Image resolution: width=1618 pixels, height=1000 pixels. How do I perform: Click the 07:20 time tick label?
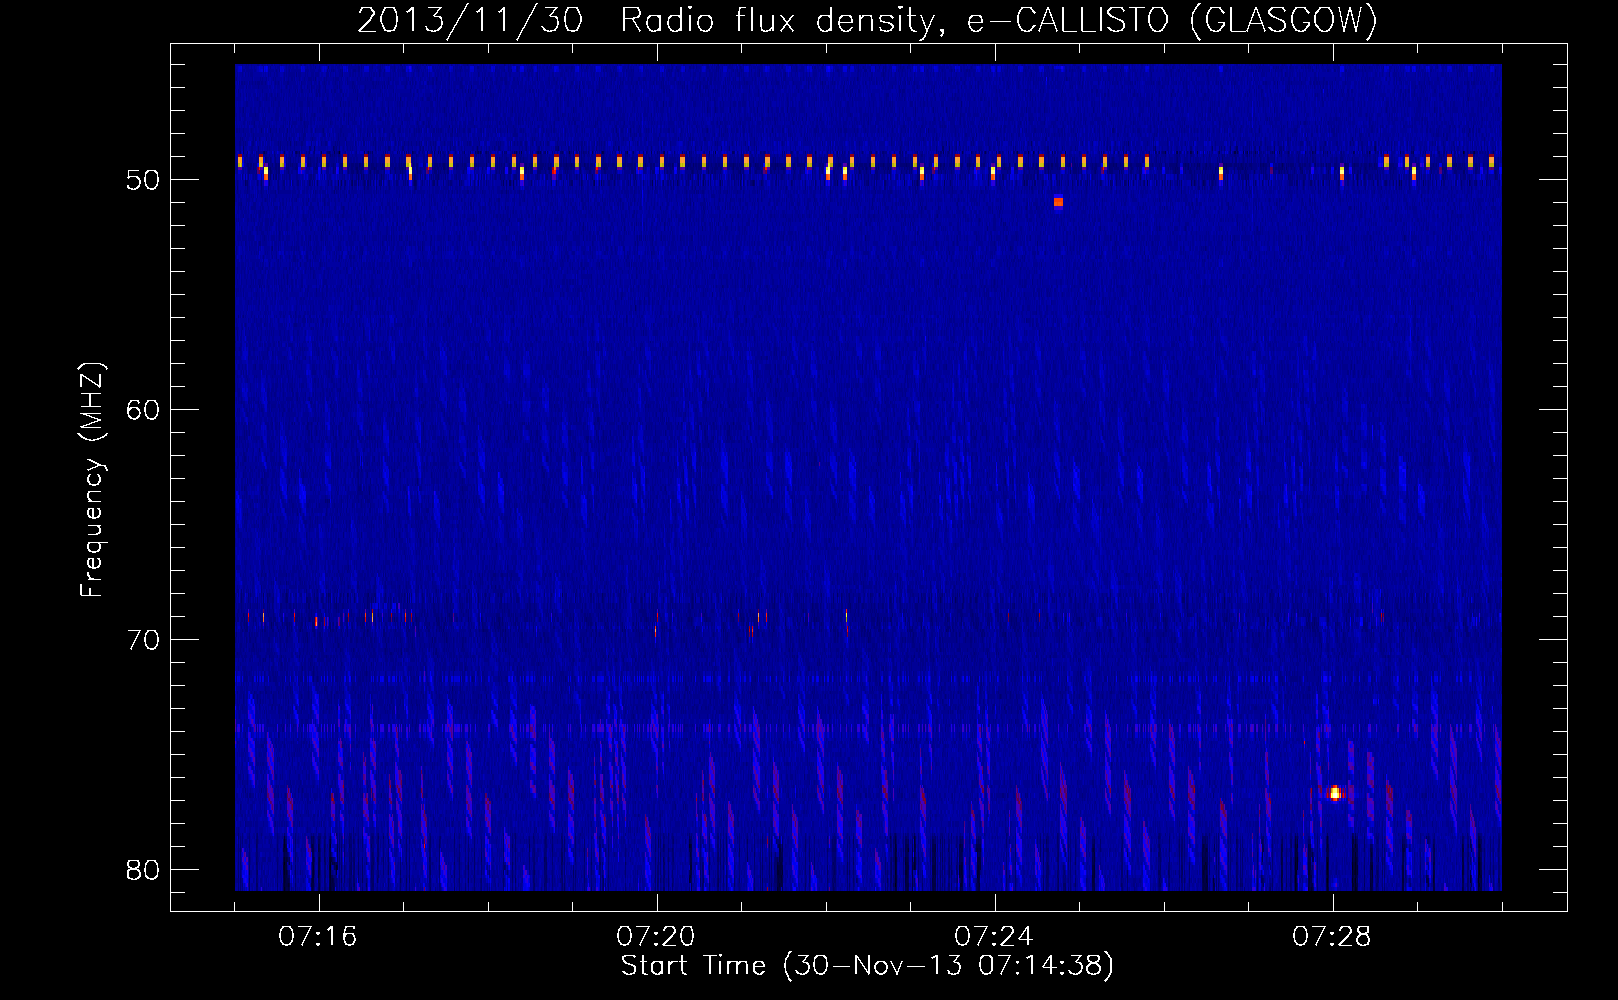click(656, 937)
